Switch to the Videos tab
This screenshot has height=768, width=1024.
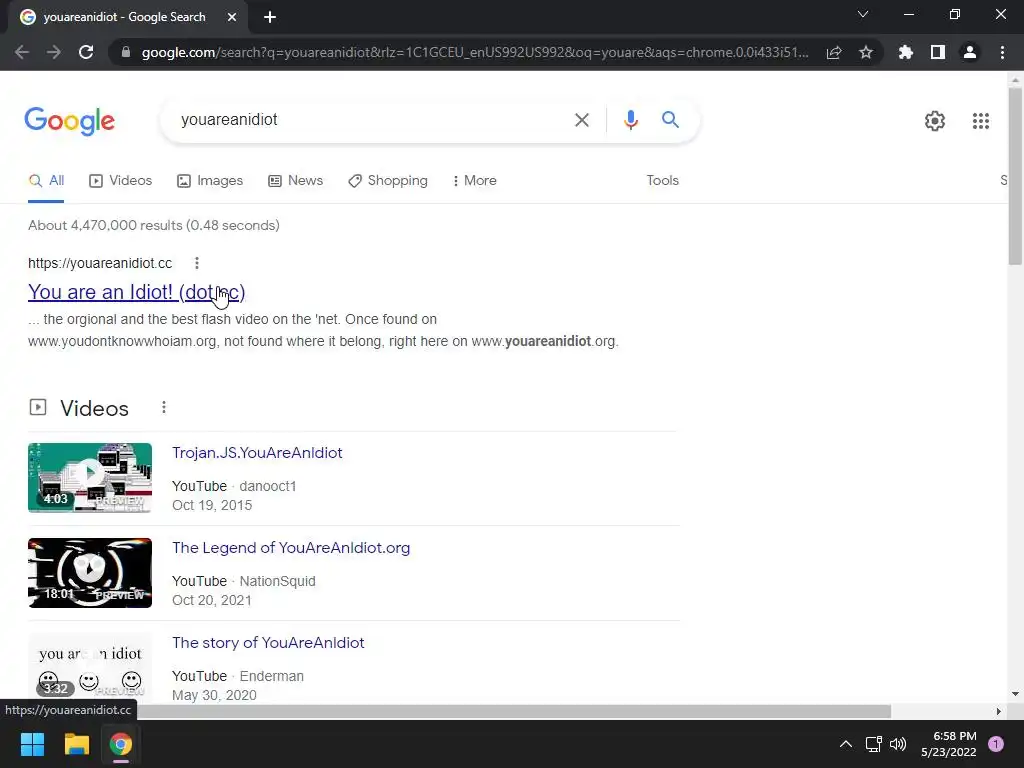[121, 181]
